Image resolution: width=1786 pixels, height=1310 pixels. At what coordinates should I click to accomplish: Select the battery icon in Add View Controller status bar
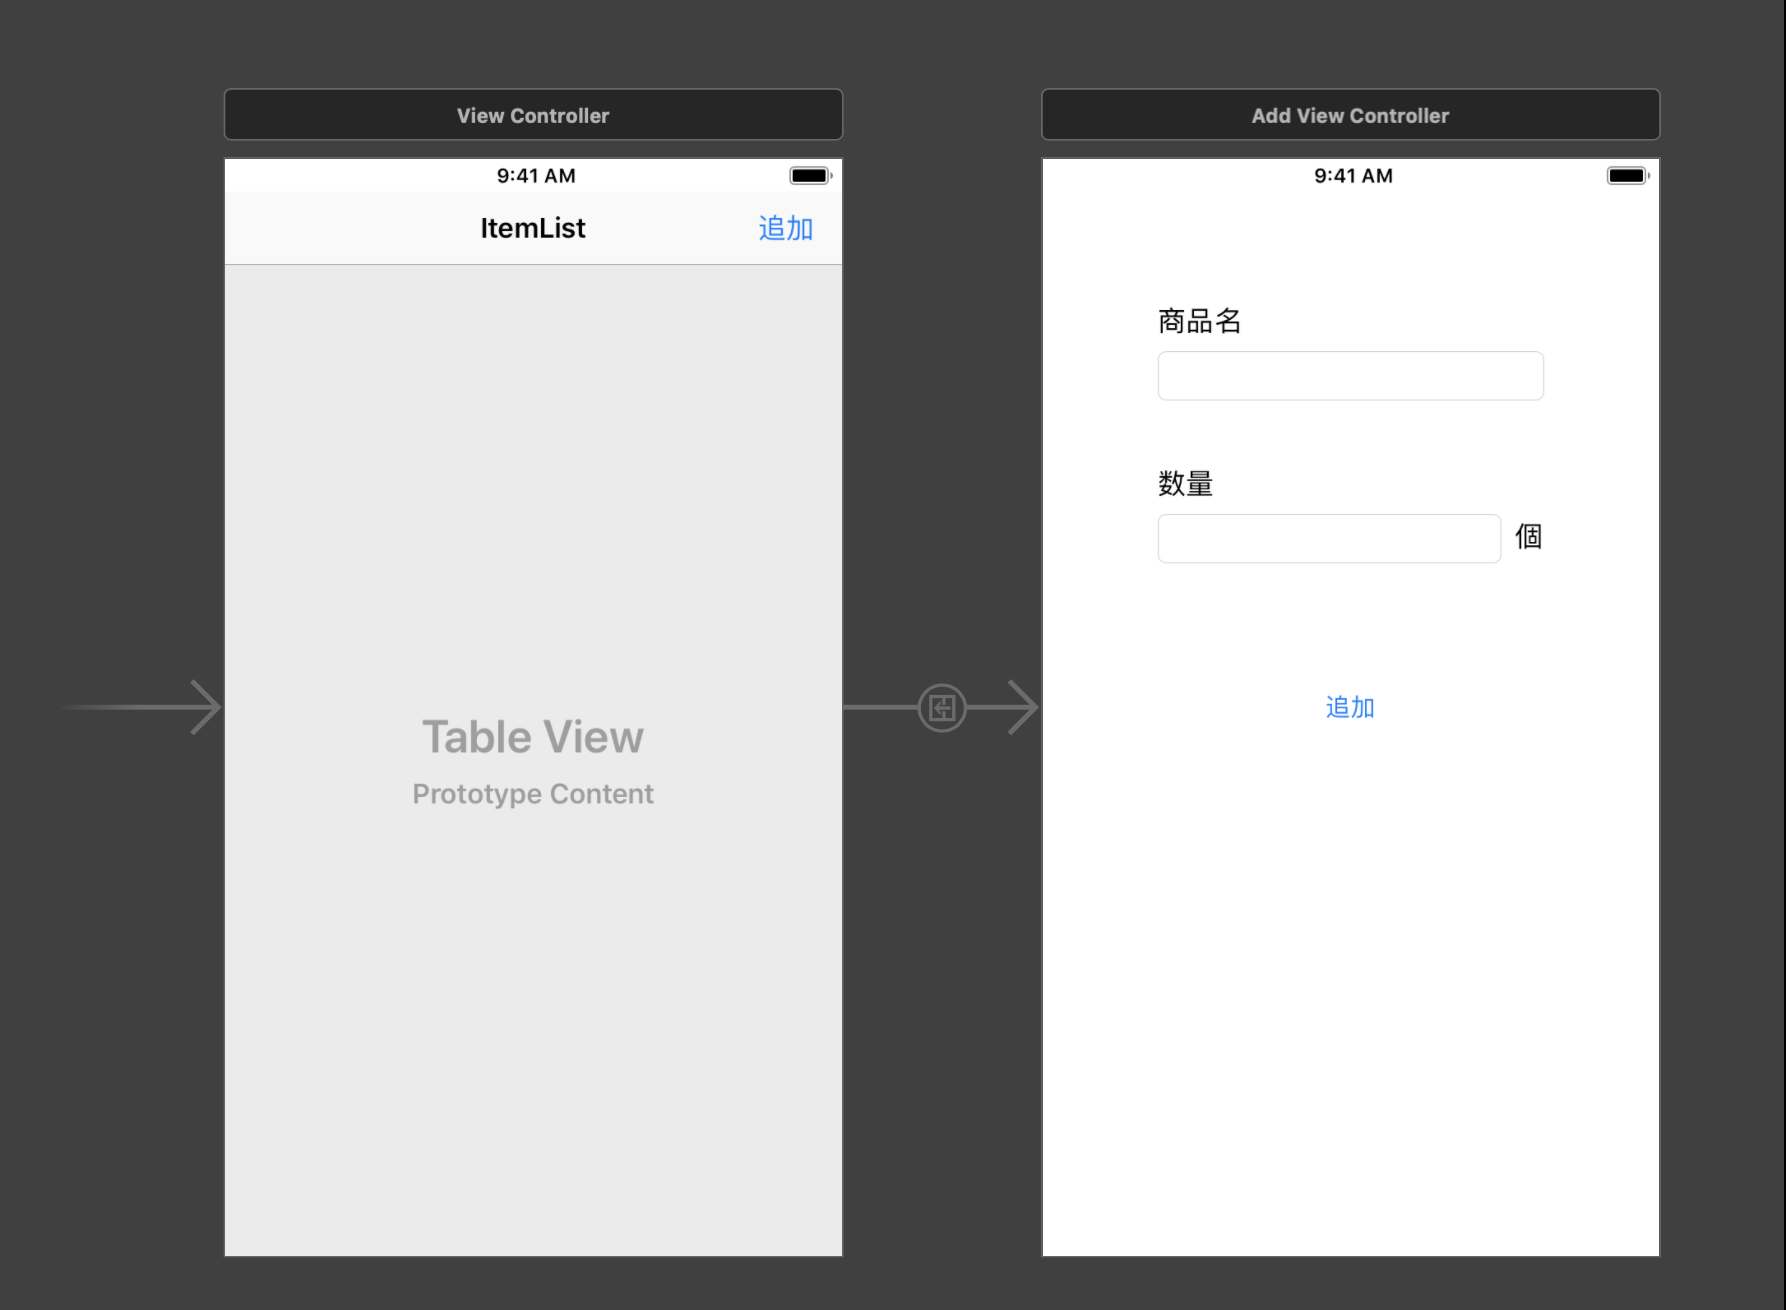1628,176
